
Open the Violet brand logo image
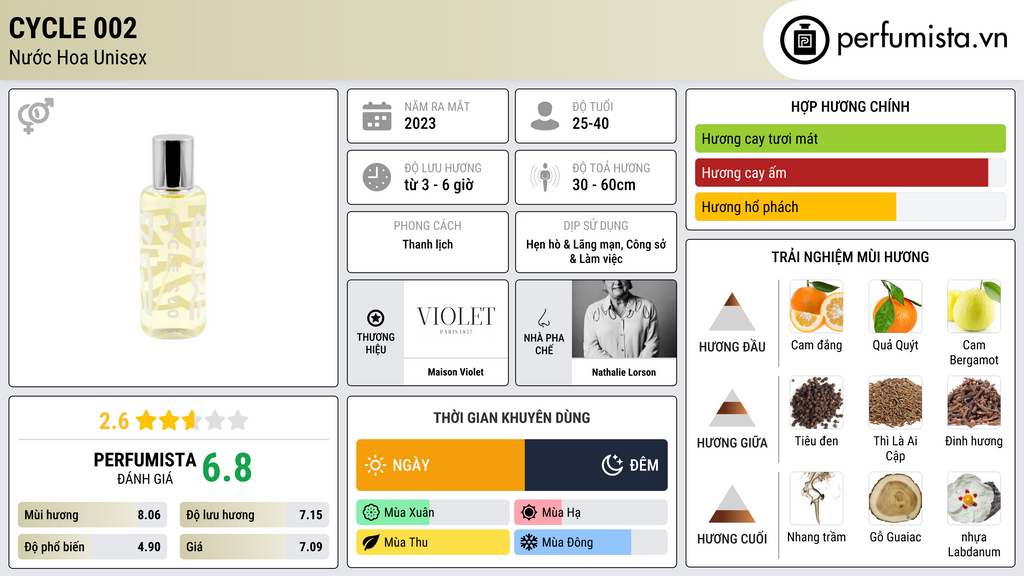456,319
